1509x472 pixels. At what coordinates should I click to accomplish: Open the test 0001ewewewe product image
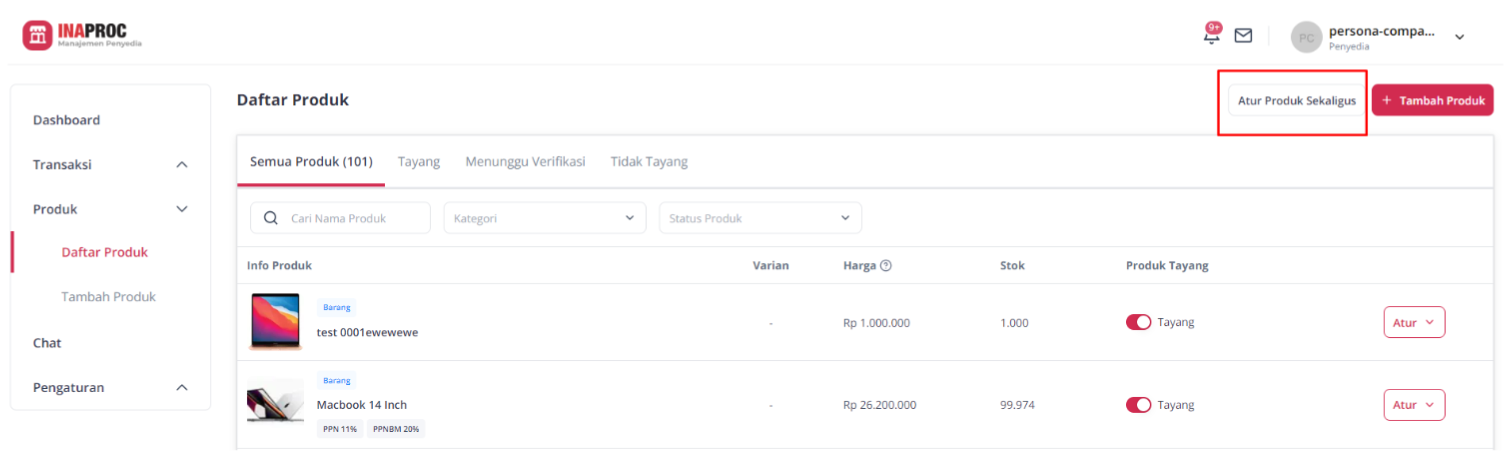tap(276, 322)
